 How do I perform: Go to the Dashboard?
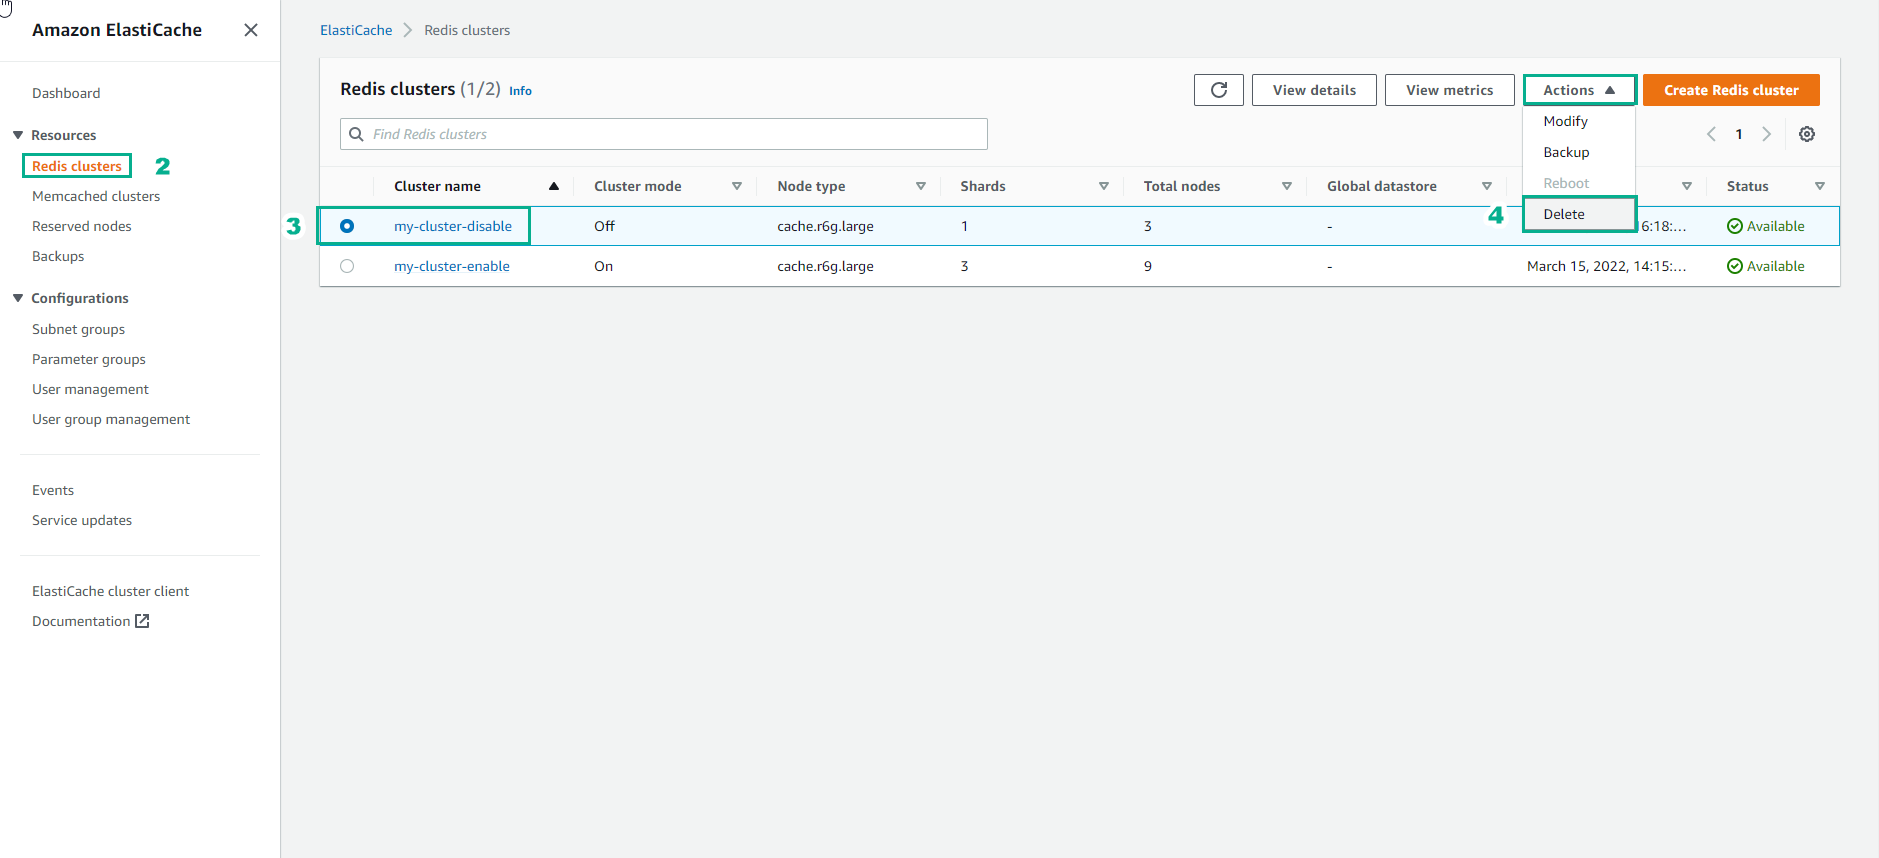66,93
